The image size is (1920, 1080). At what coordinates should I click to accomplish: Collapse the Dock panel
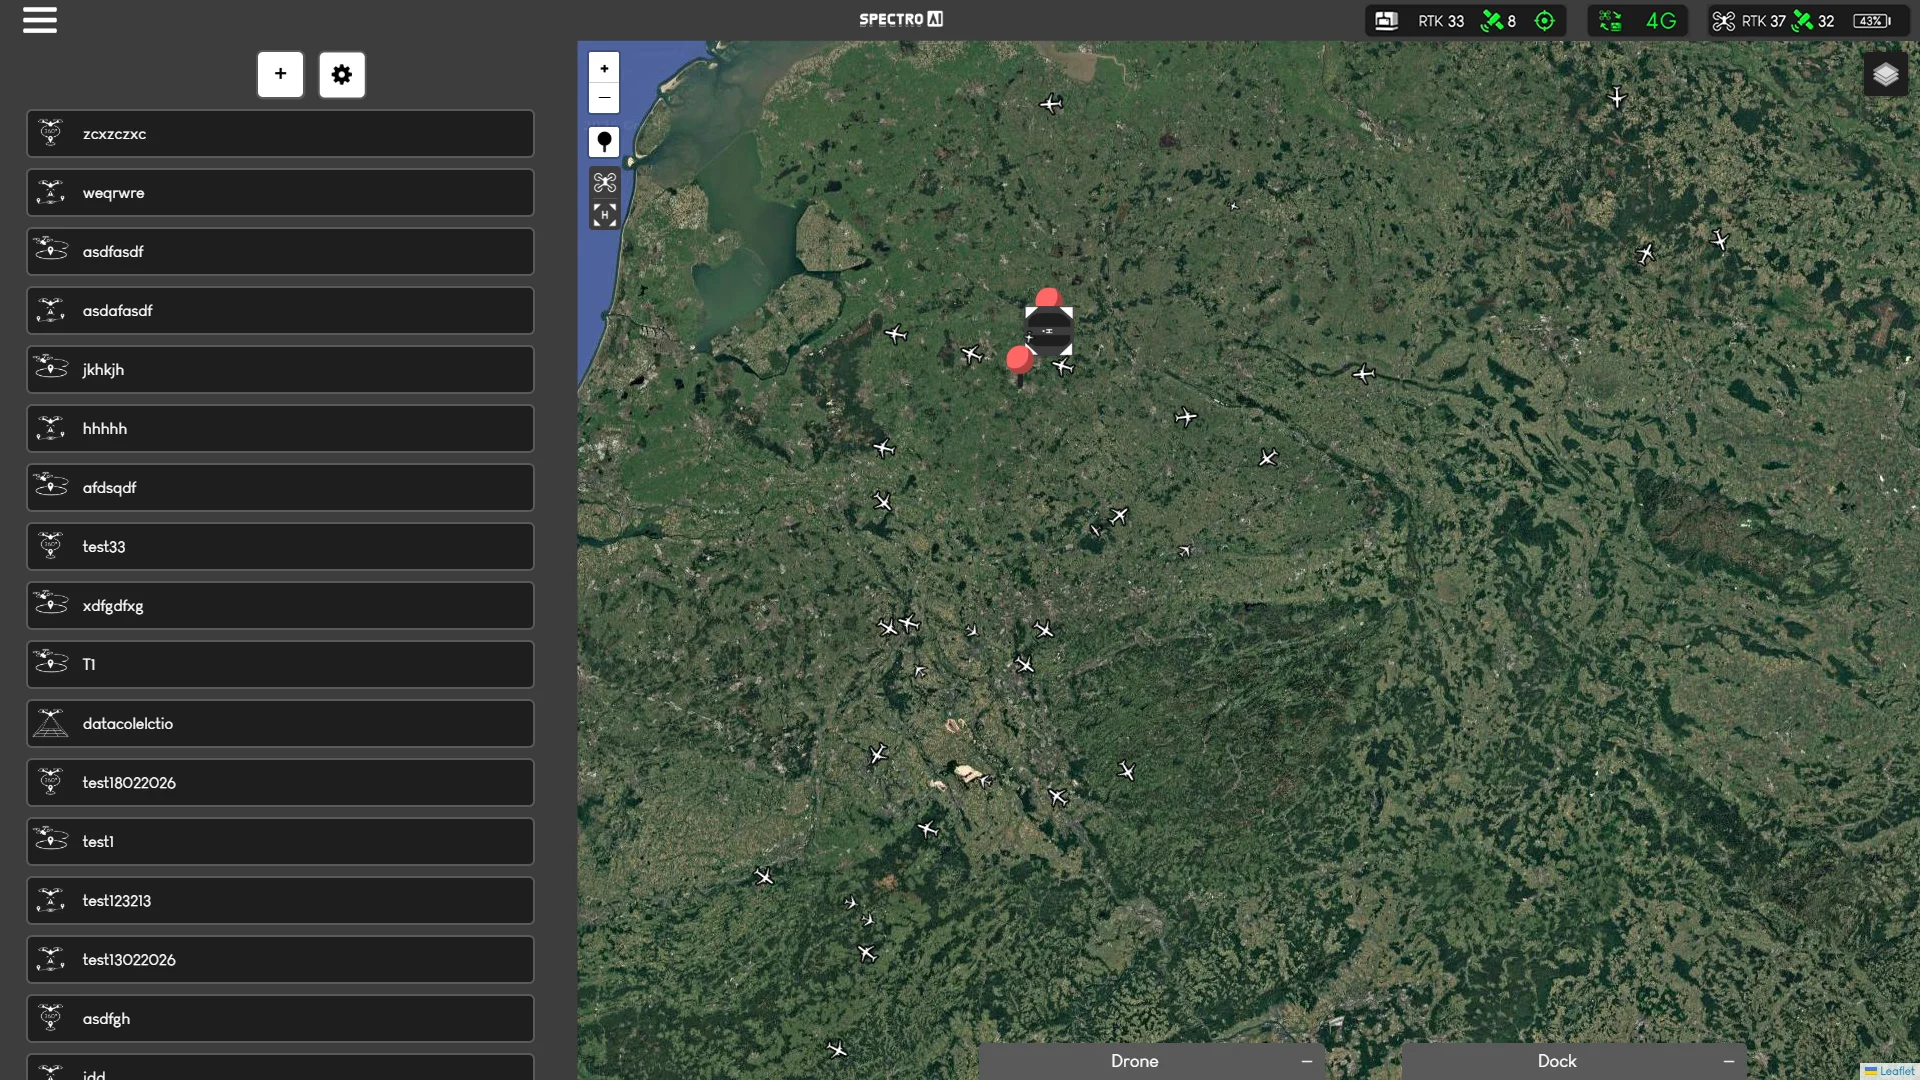coord(1728,1061)
